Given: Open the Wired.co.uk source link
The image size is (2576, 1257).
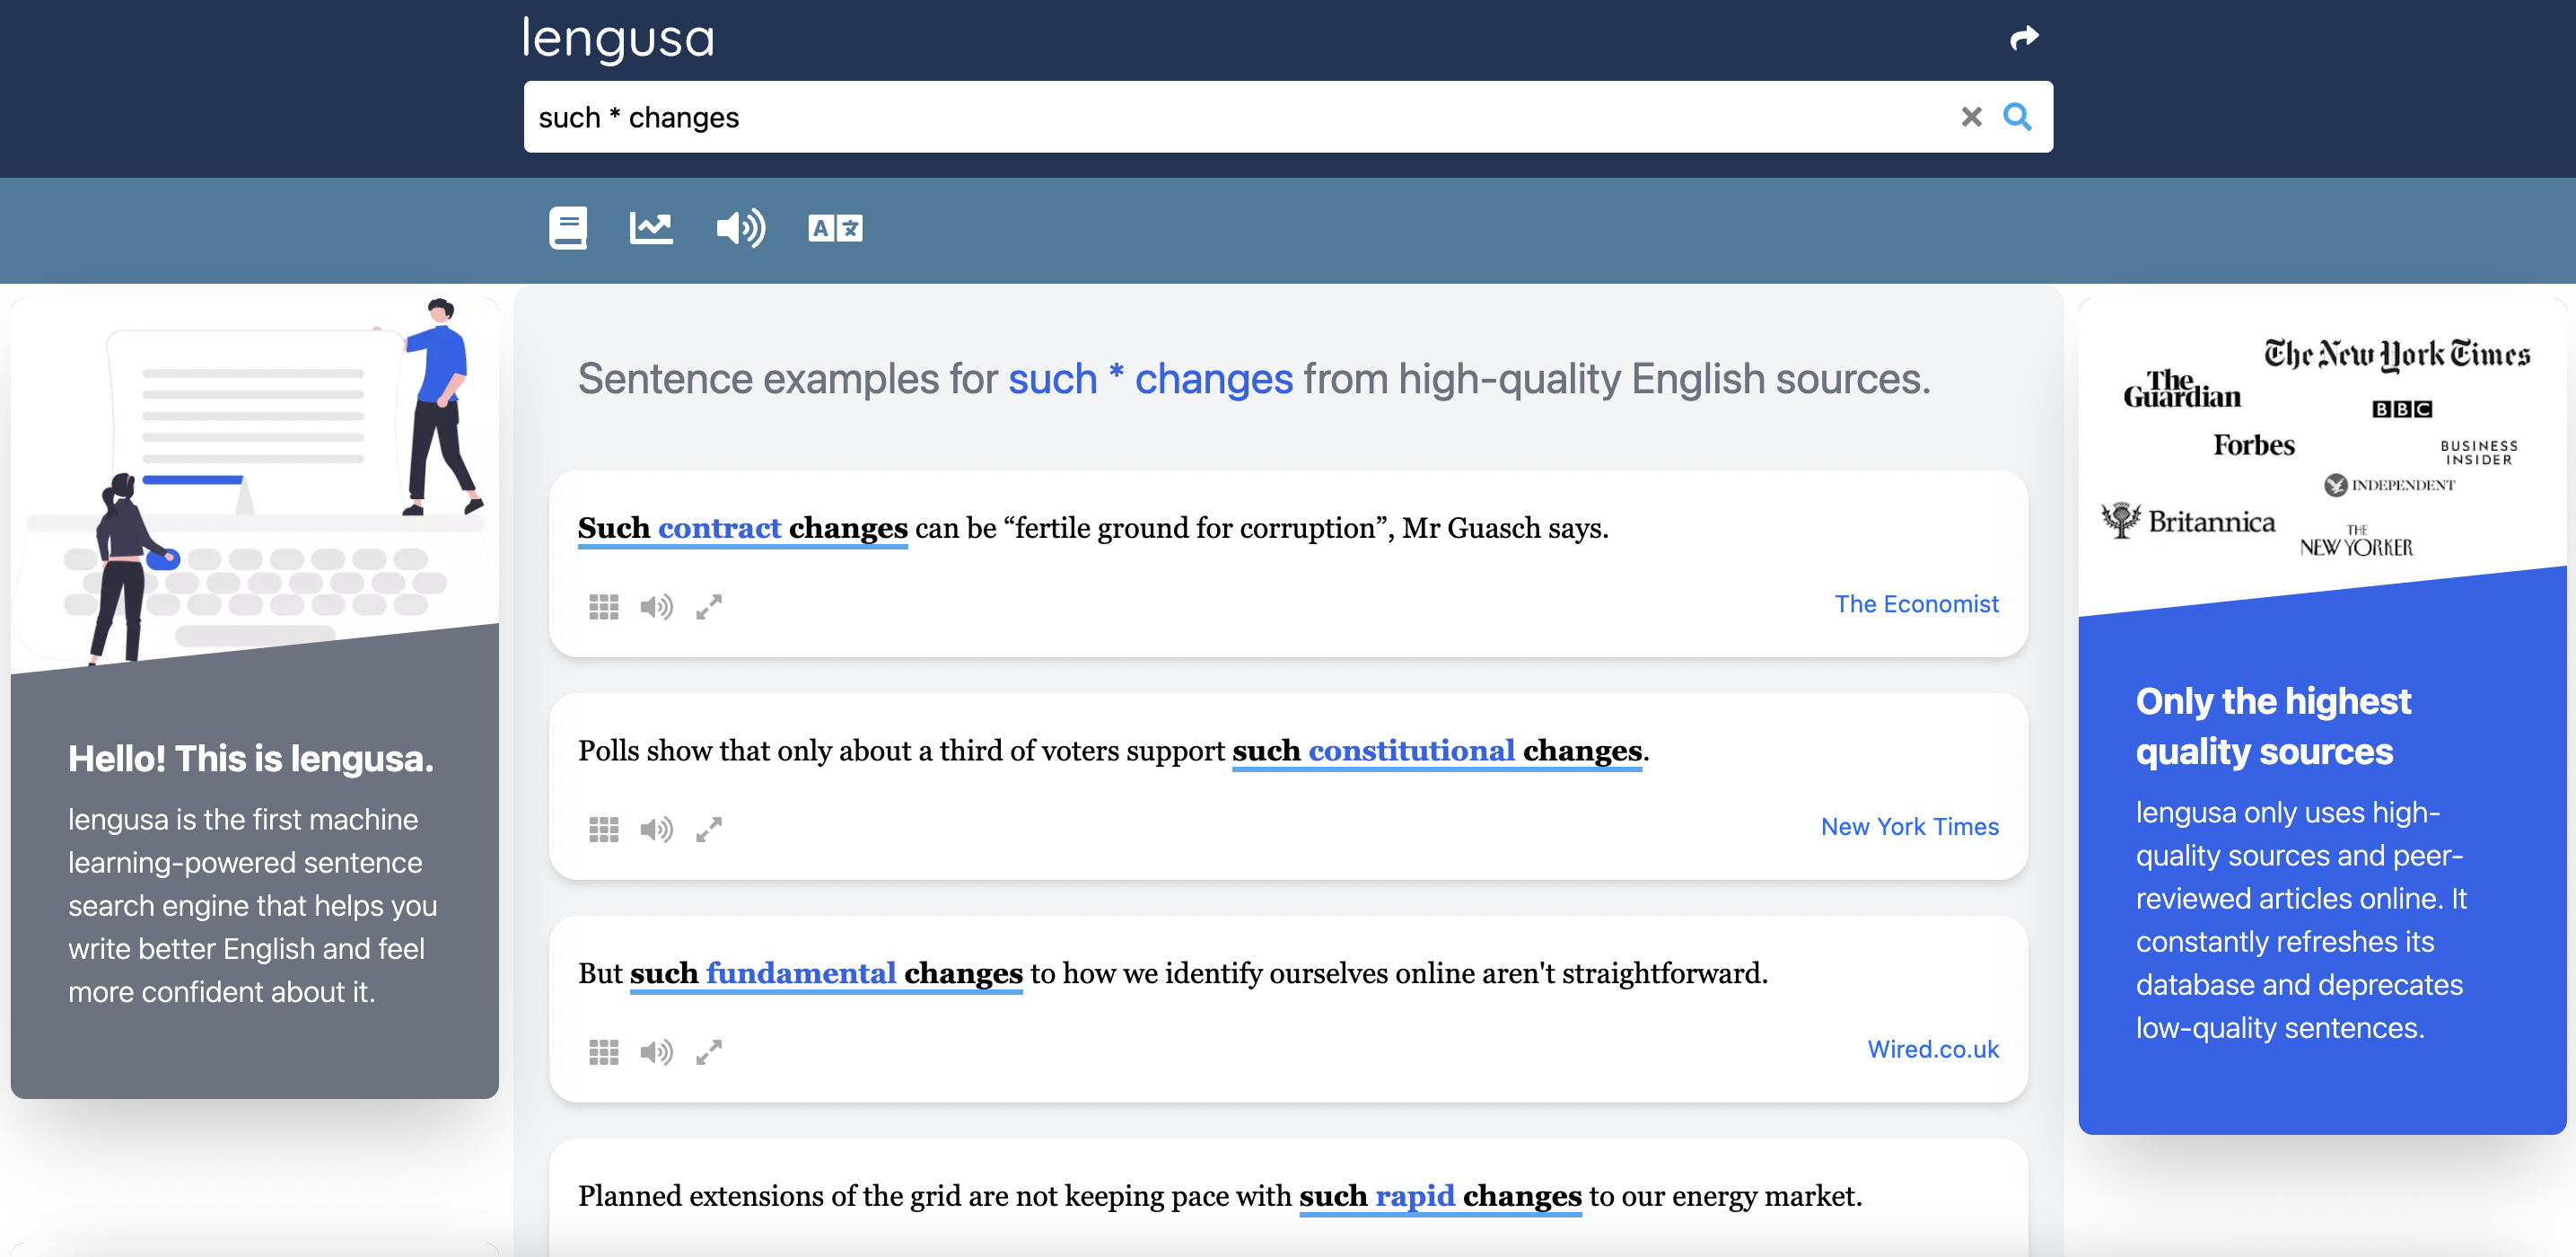Looking at the screenshot, I should click(1933, 1049).
